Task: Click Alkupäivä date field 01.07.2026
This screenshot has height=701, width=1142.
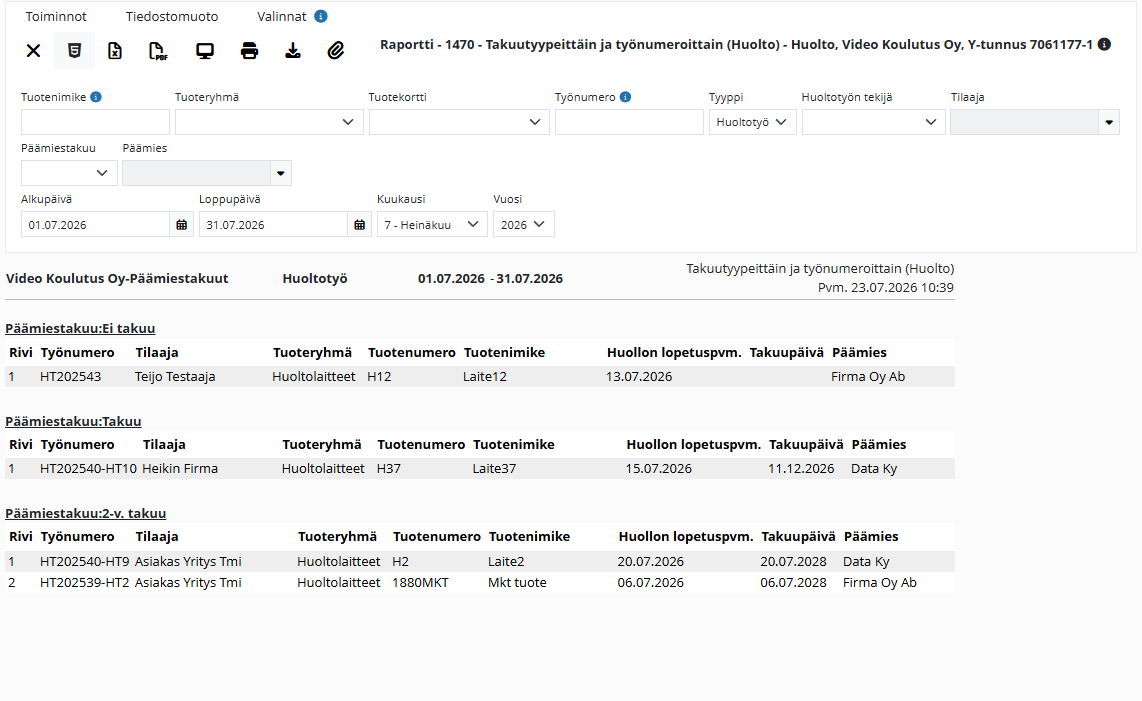Action: coord(95,224)
